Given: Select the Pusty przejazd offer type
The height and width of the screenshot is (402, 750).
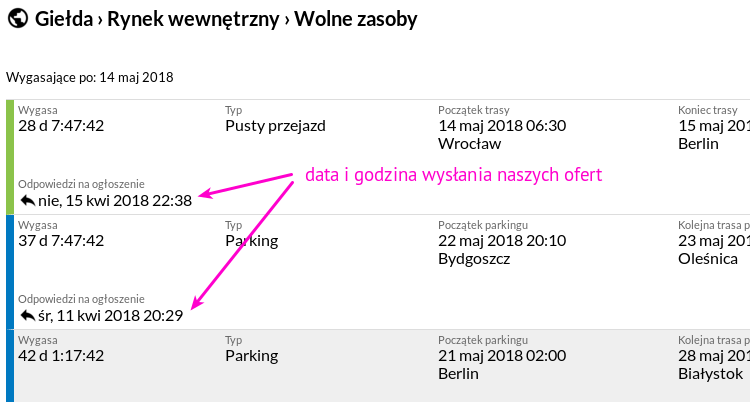Looking at the screenshot, I should [276, 126].
